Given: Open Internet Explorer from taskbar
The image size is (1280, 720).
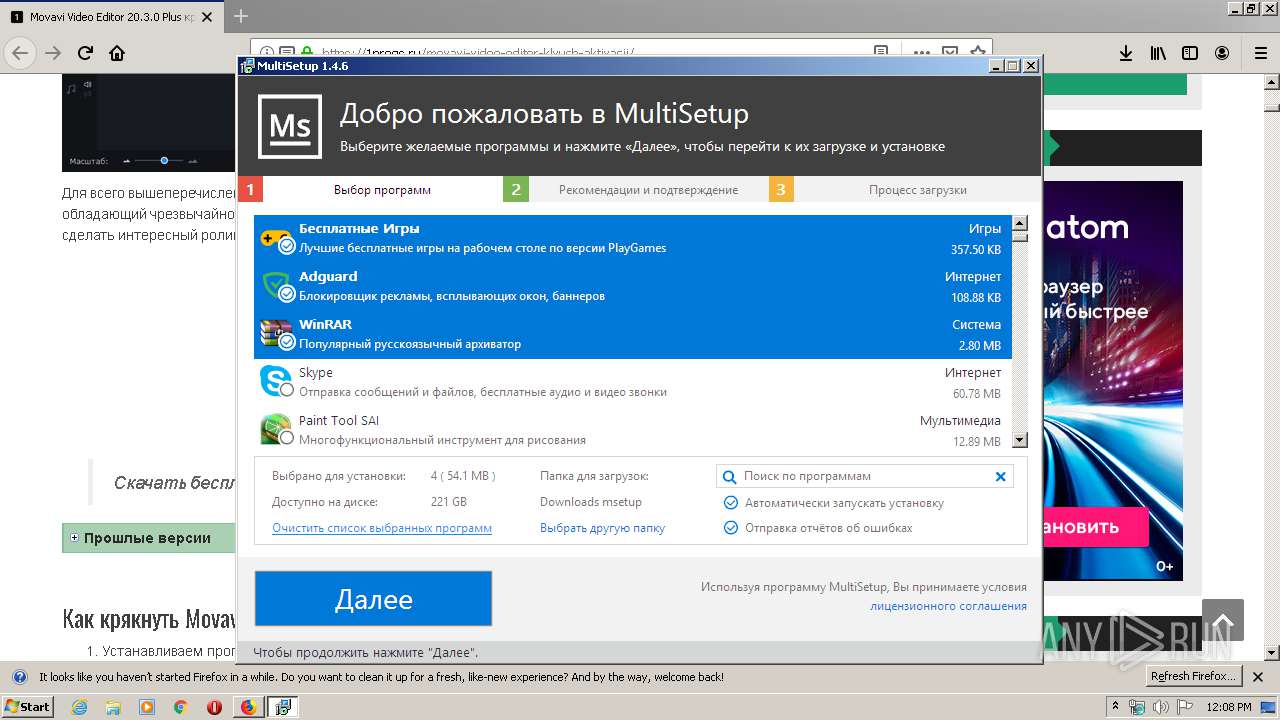Looking at the screenshot, I should pyautogui.click(x=80, y=707).
